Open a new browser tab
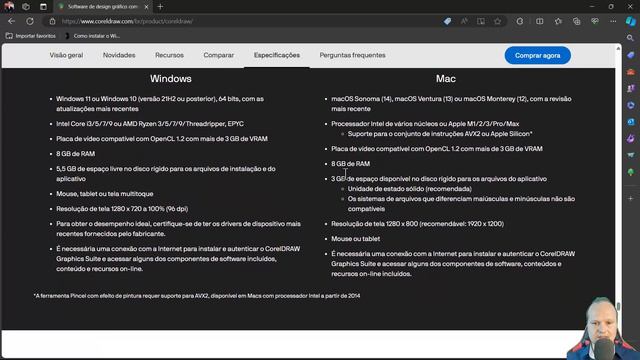 (x=160, y=7)
